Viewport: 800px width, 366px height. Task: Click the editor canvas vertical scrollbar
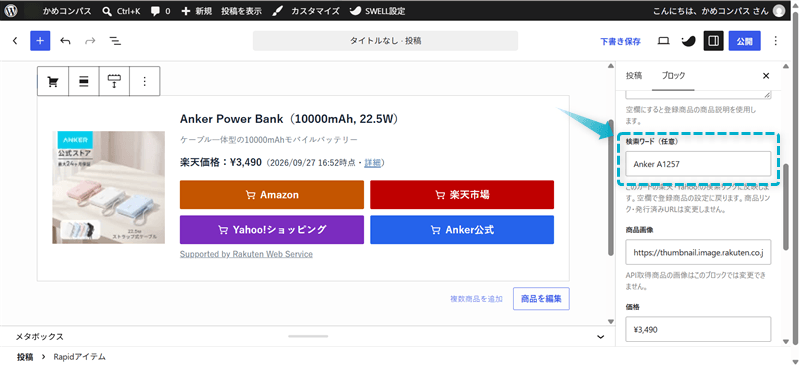[611, 188]
